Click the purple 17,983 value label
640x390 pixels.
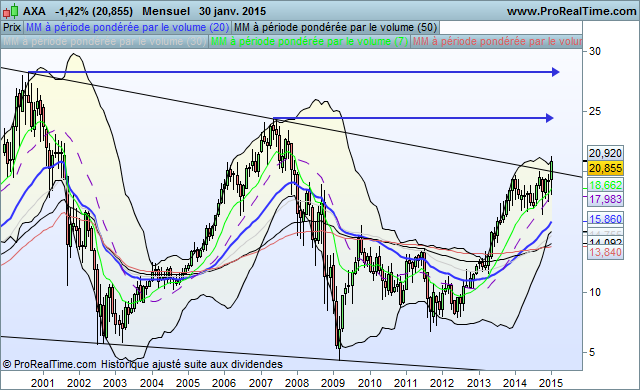[x=605, y=199]
